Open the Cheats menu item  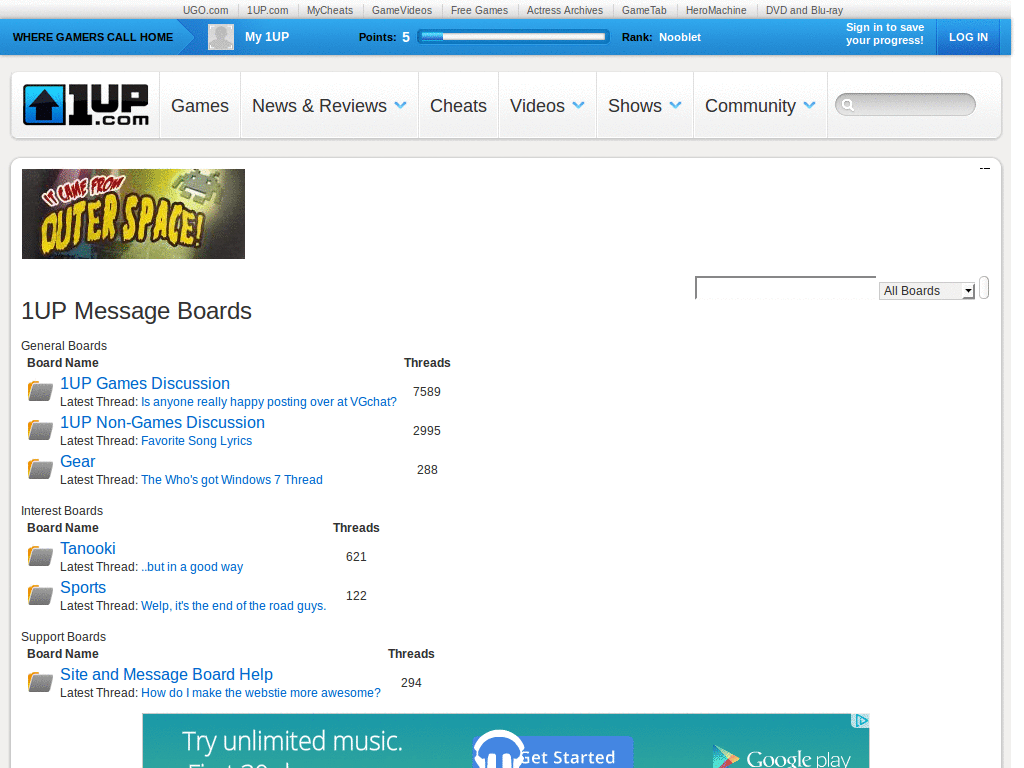458,106
